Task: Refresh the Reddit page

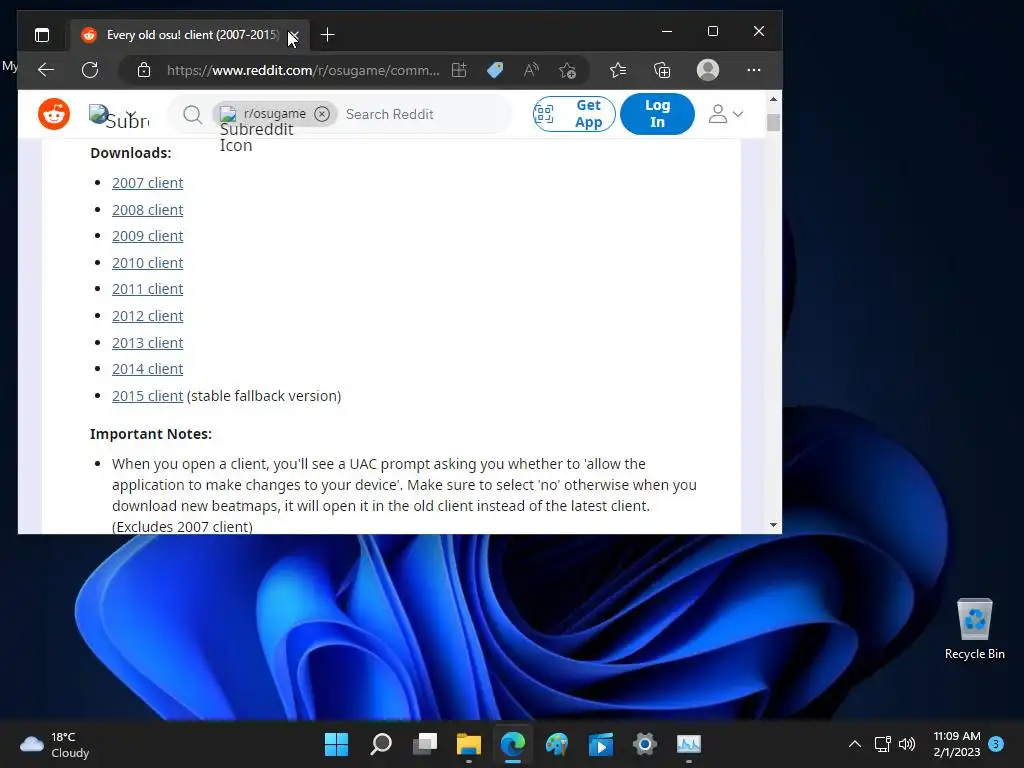Action: click(x=90, y=70)
